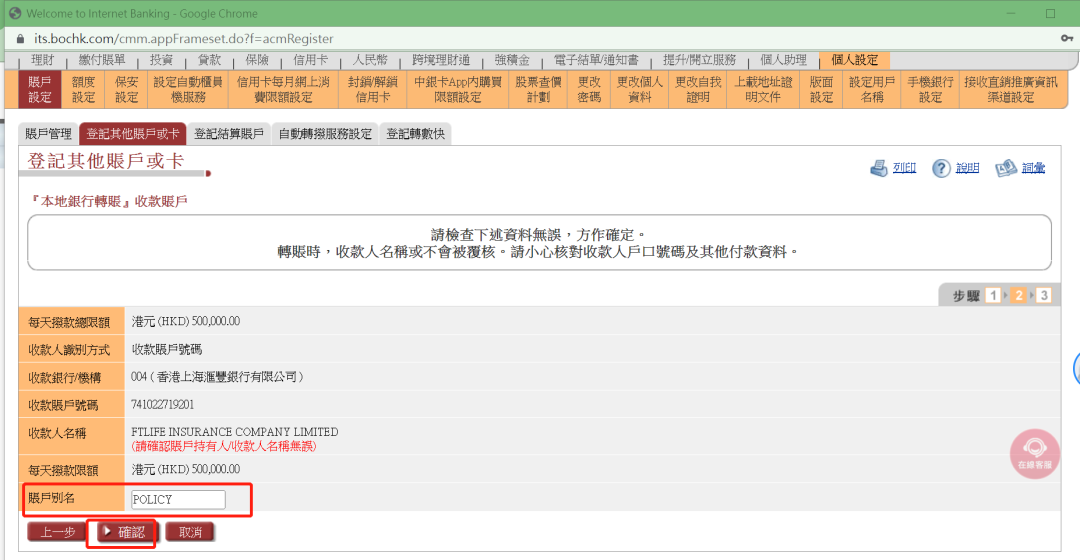Open 版面設定 submenu item
Viewport: 1080px width, 560px height.
click(821, 90)
